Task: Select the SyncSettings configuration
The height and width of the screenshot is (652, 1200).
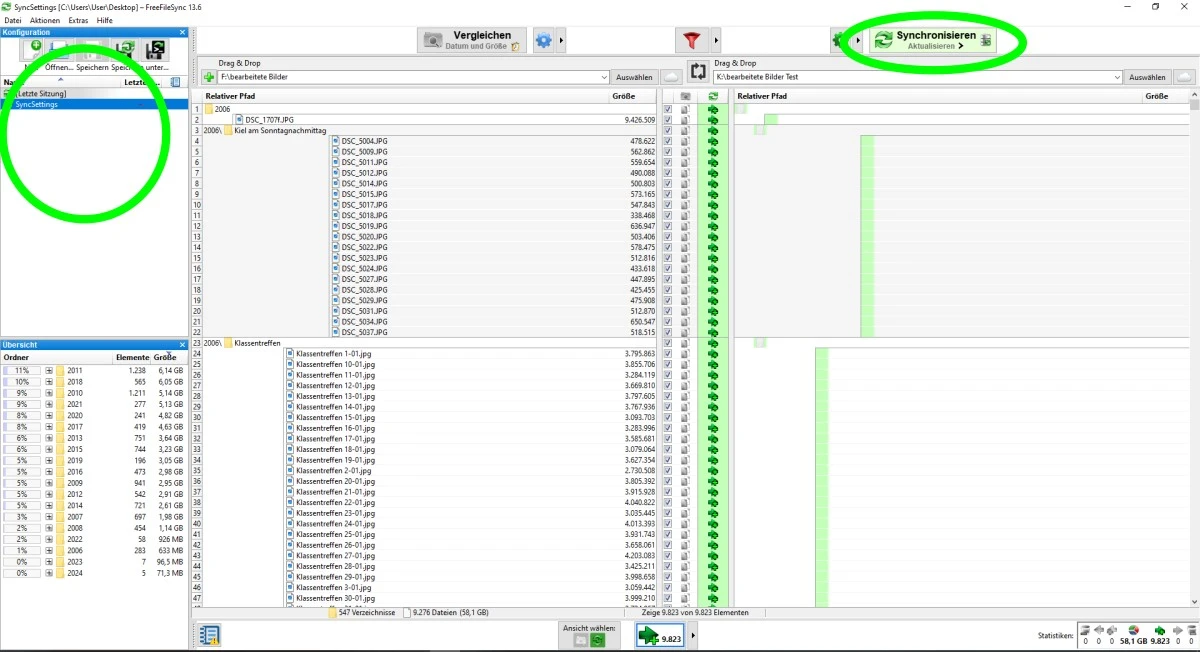Action: click(94, 104)
